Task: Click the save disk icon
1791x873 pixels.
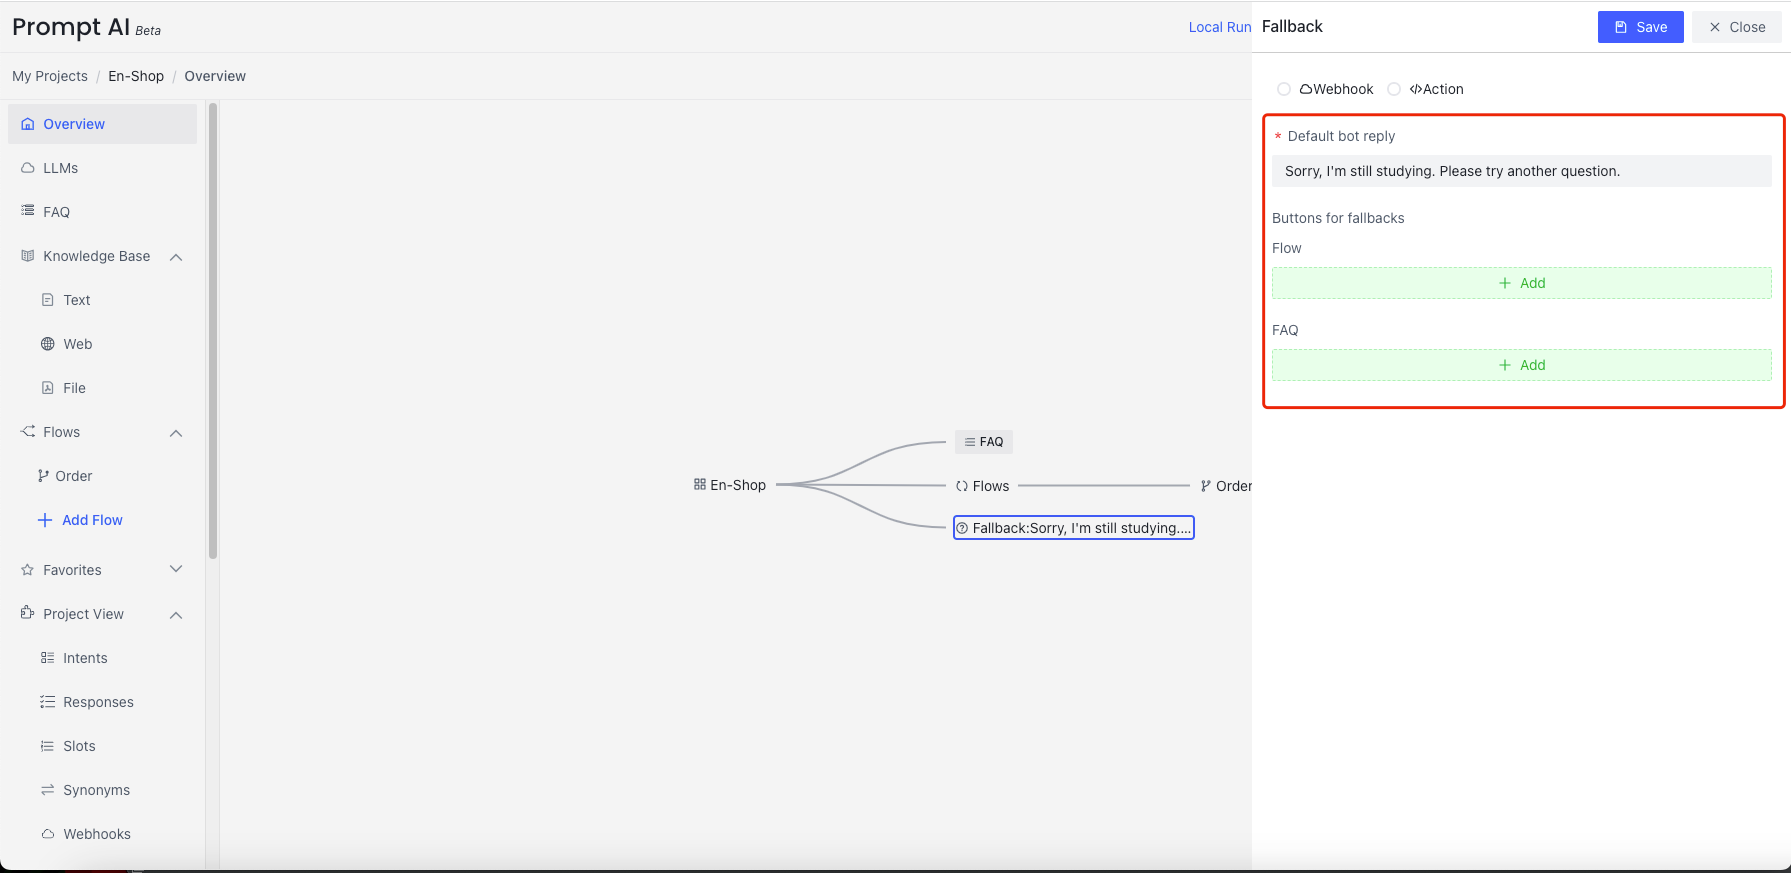Action: (1621, 27)
